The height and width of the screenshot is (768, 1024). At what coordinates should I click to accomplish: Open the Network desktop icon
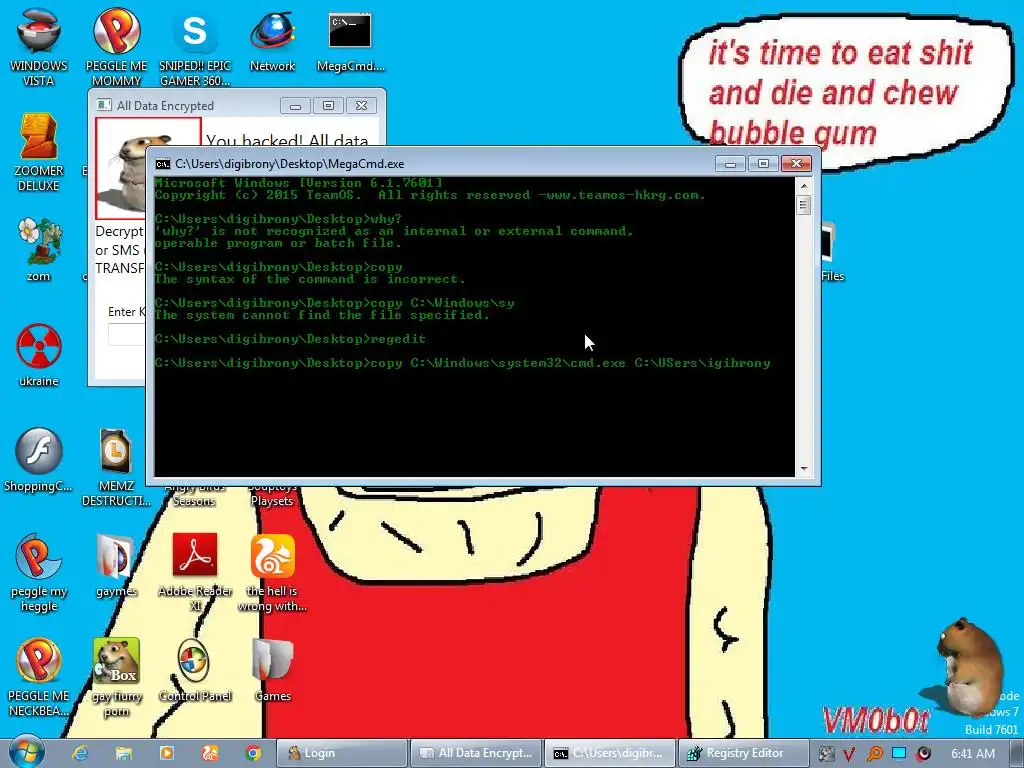click(x=272, y=39)
